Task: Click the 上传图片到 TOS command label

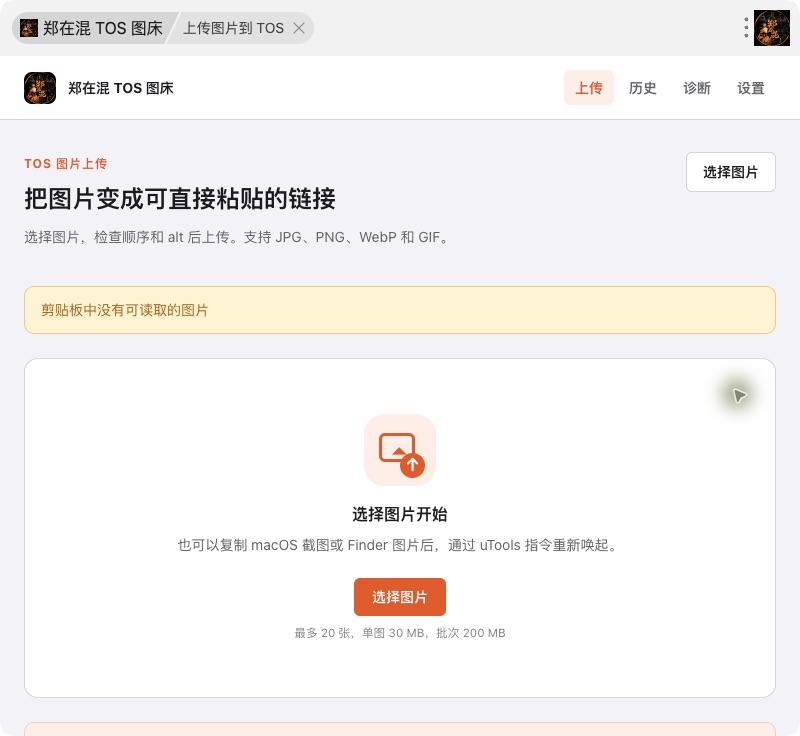Action: pyautogui.click(x=233, y=28)
